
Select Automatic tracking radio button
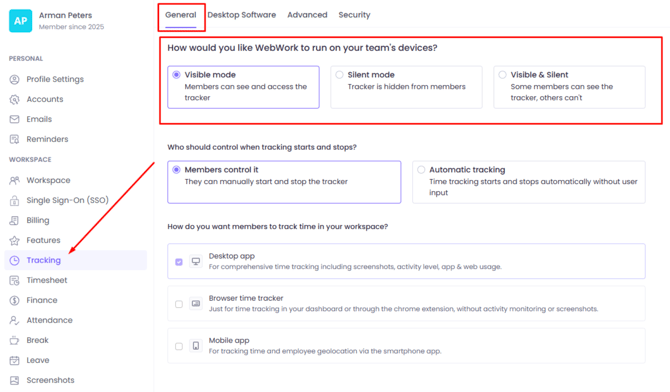pyautogui.click(x=421, y=170)
